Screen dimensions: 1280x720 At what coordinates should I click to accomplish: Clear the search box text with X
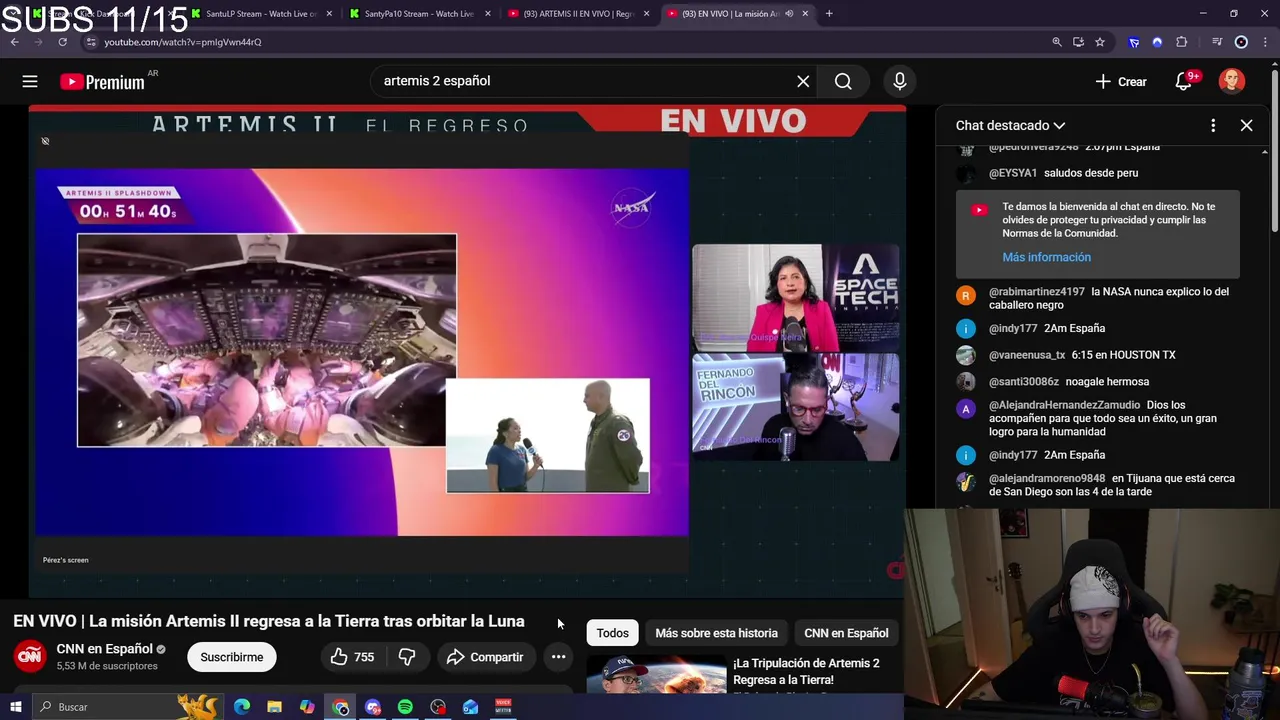803,82
